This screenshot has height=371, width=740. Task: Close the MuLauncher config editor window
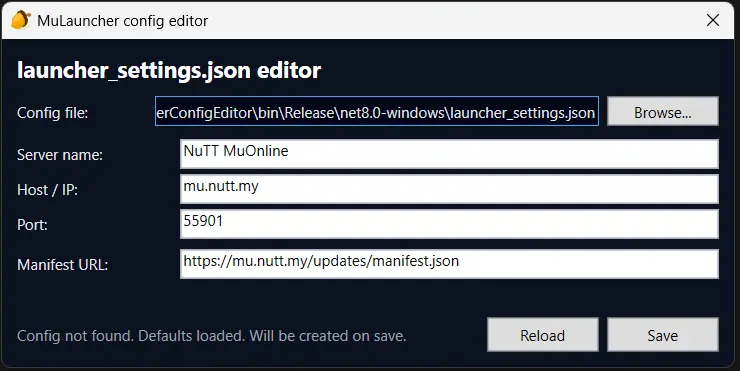tap(713, 20)
